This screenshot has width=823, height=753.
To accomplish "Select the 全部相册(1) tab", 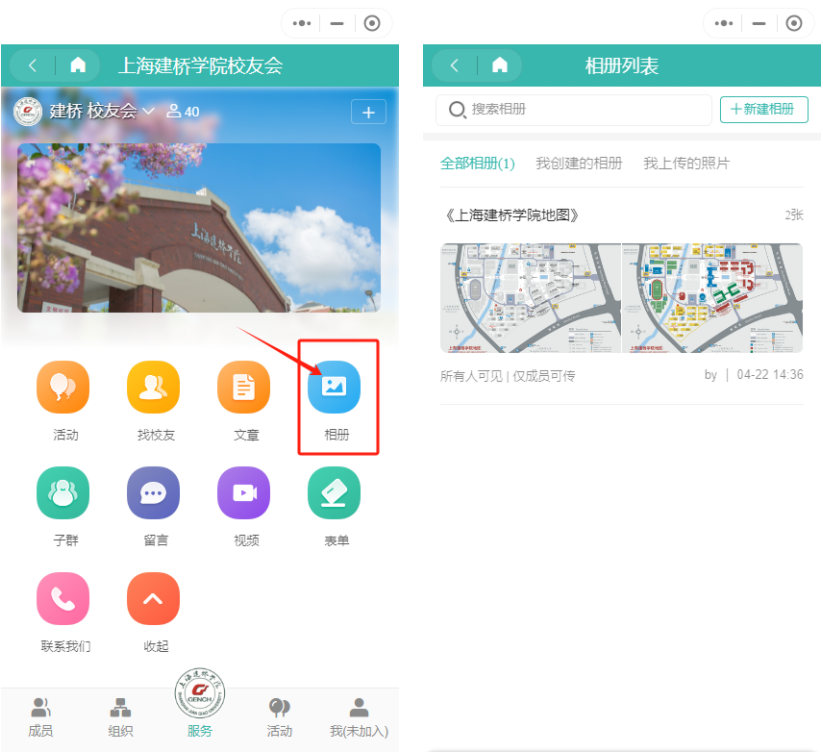I will pyautogui.click(x=478, y=164).
